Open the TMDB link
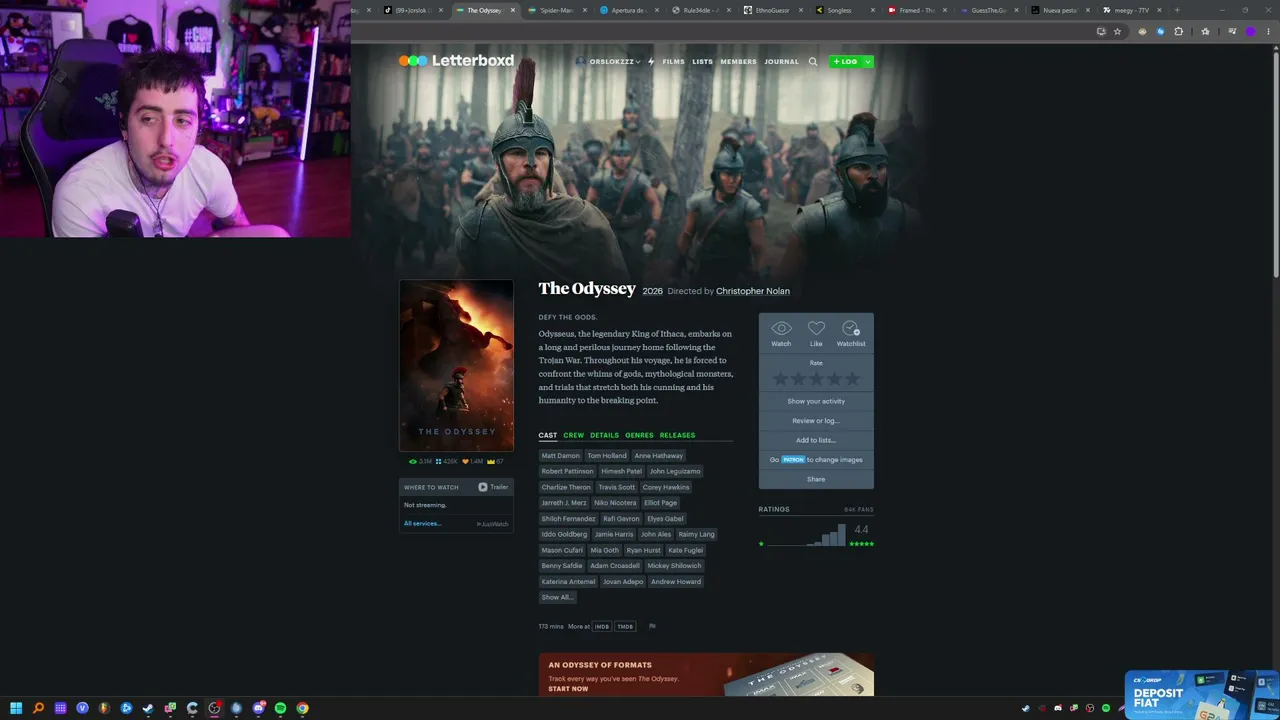 (625, 627)
